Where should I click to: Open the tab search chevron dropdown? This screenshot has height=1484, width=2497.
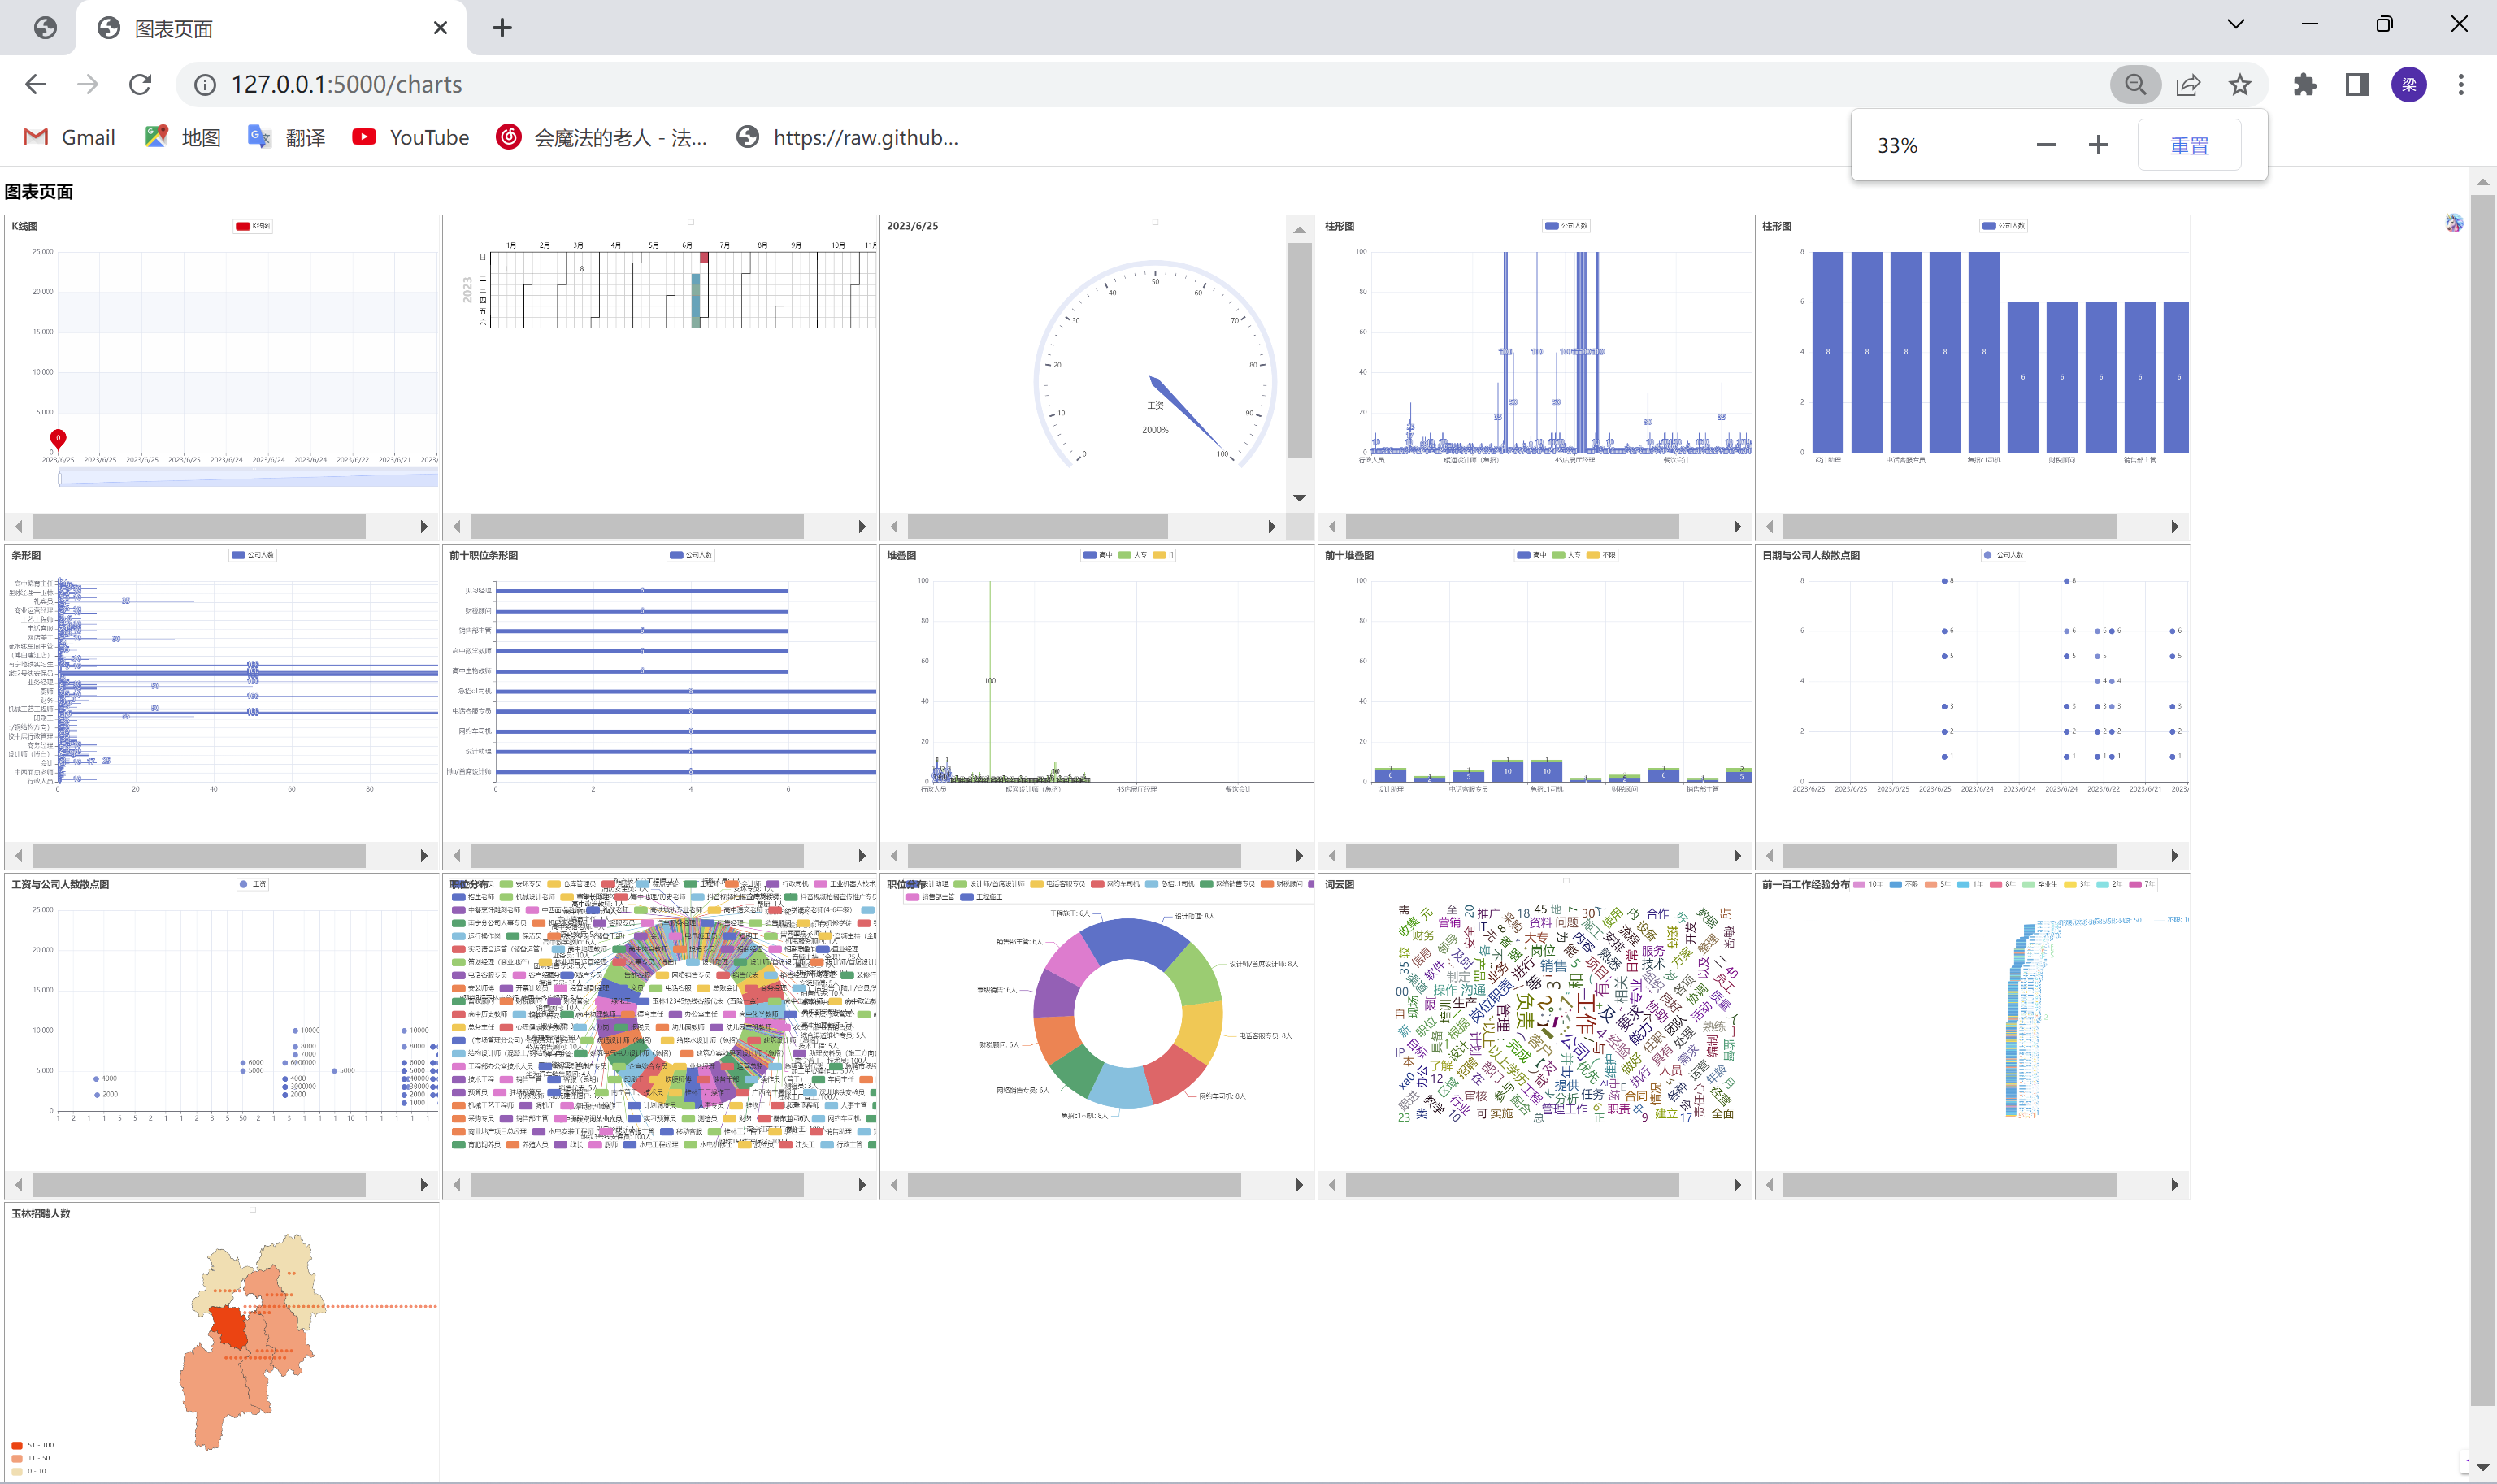[x=2236, y=24]
